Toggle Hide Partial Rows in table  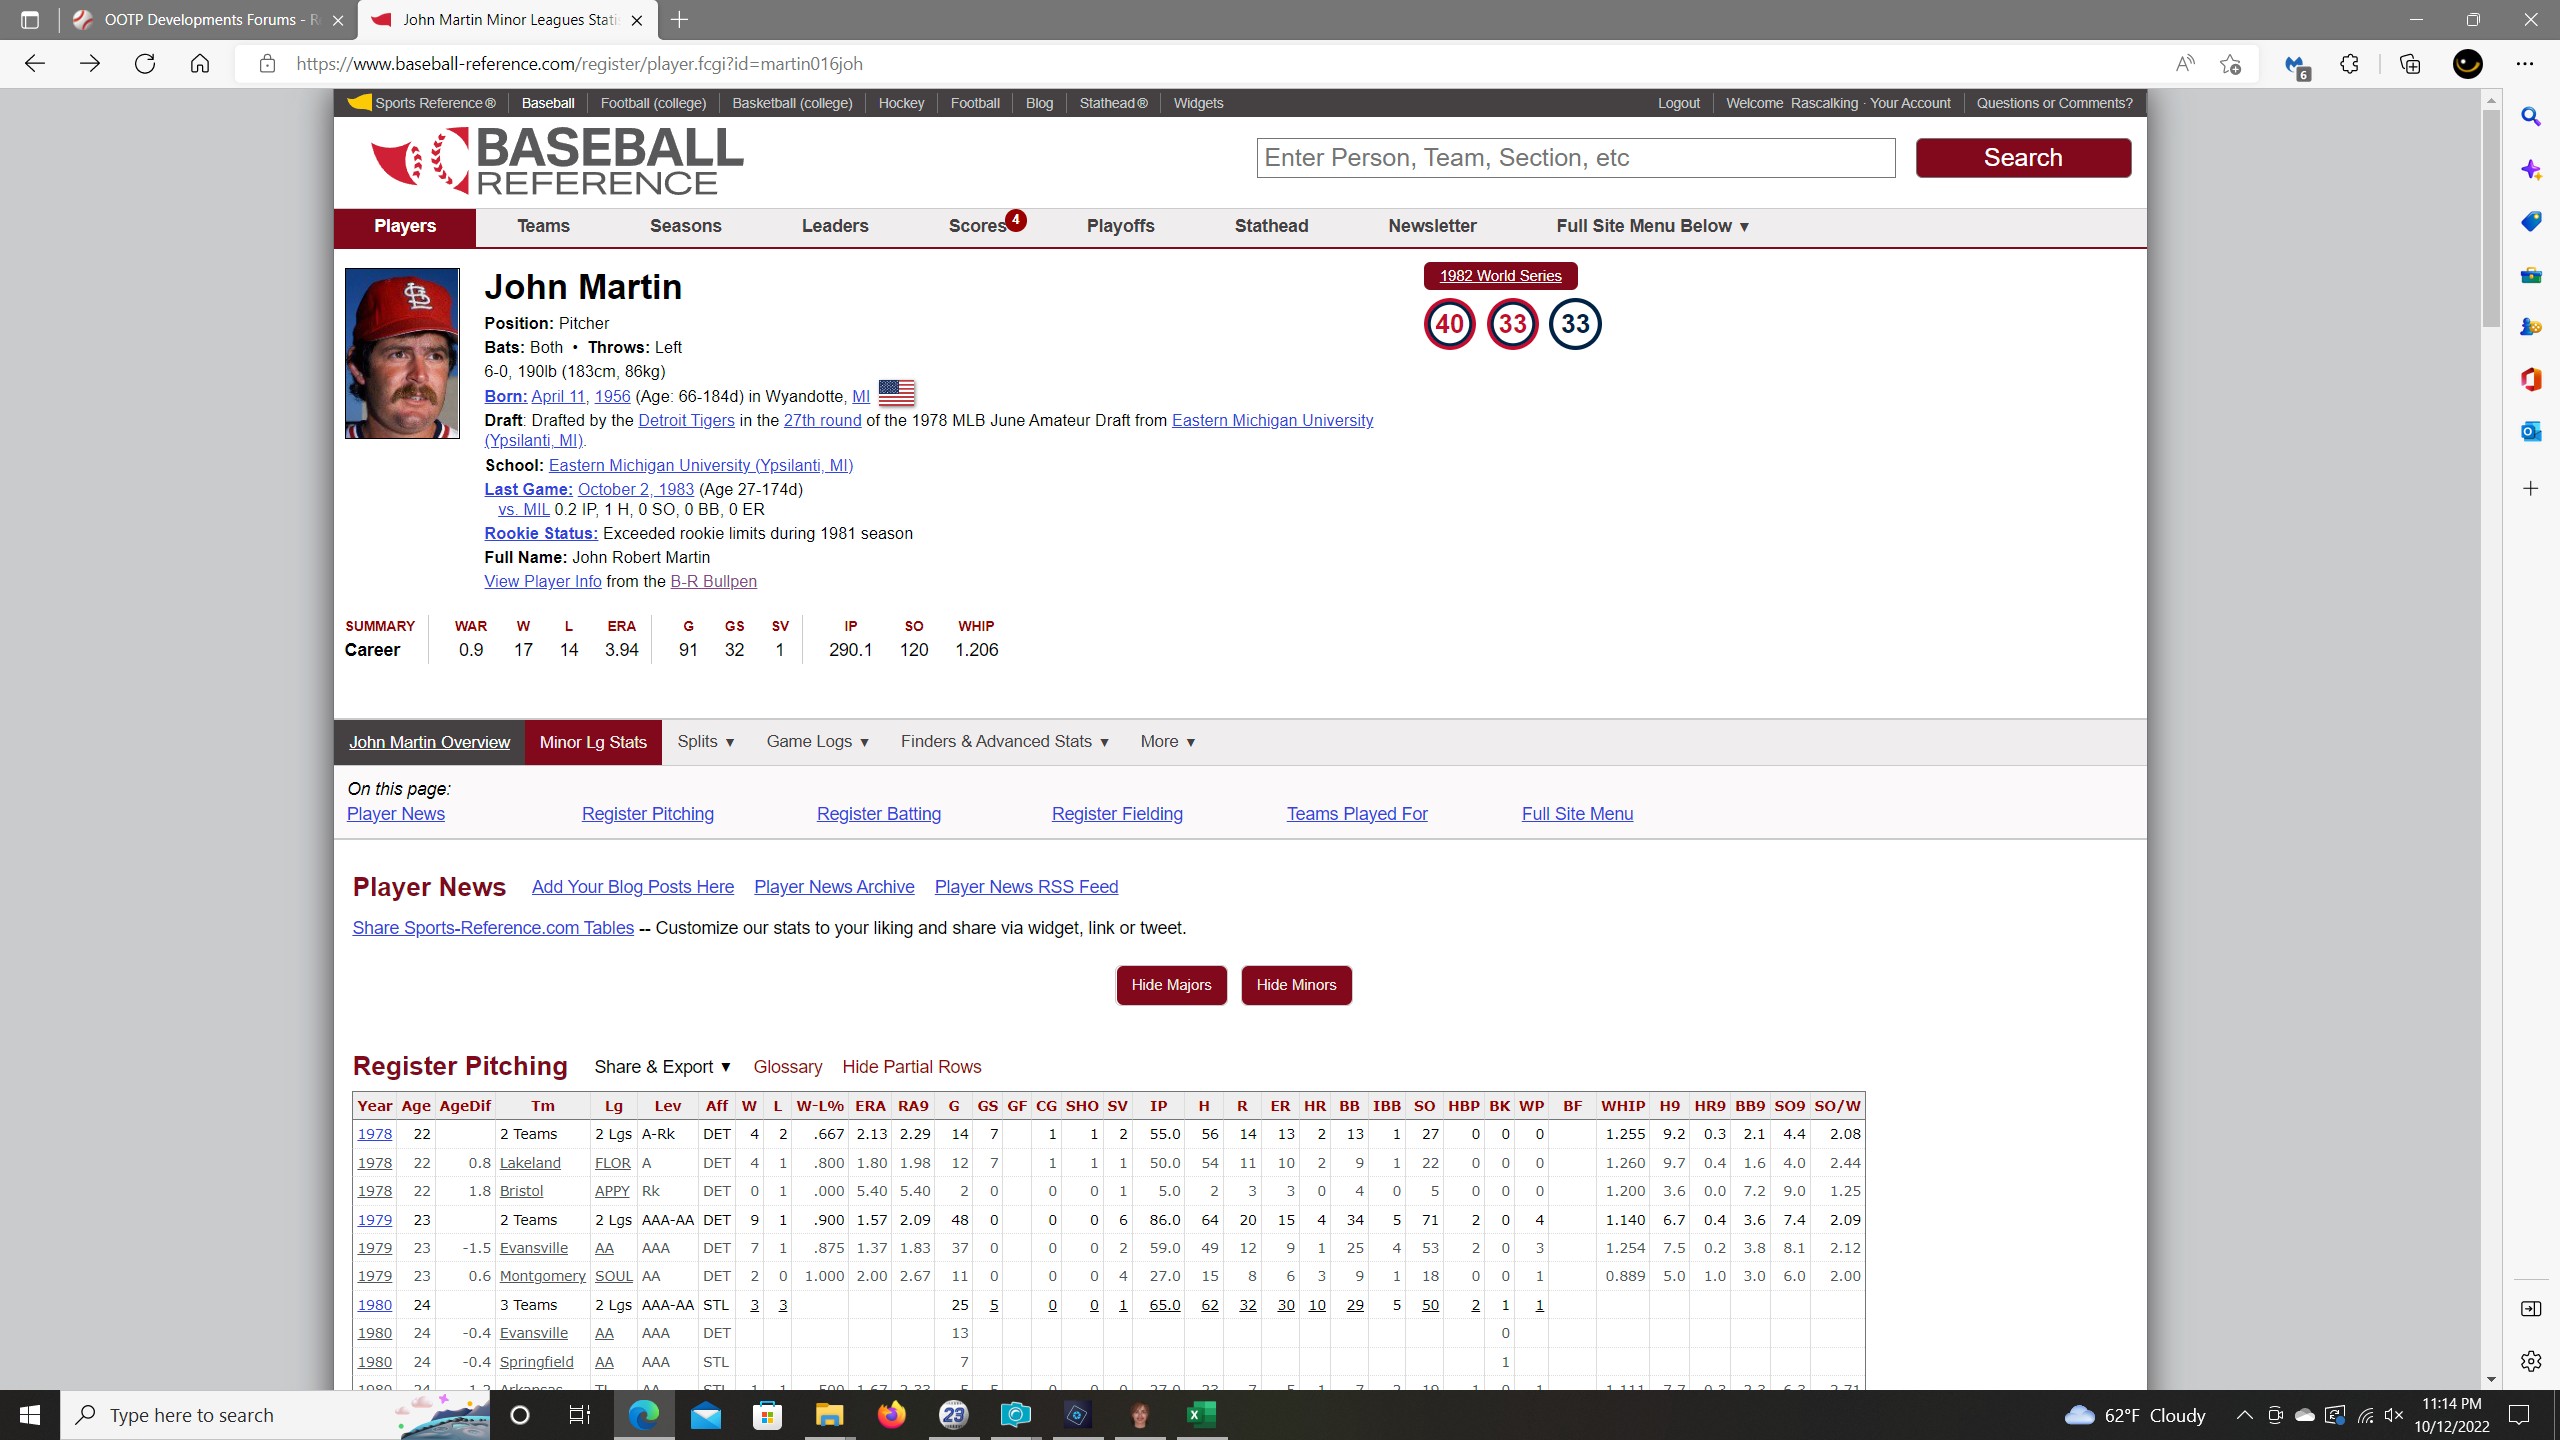click(911, 1067)
